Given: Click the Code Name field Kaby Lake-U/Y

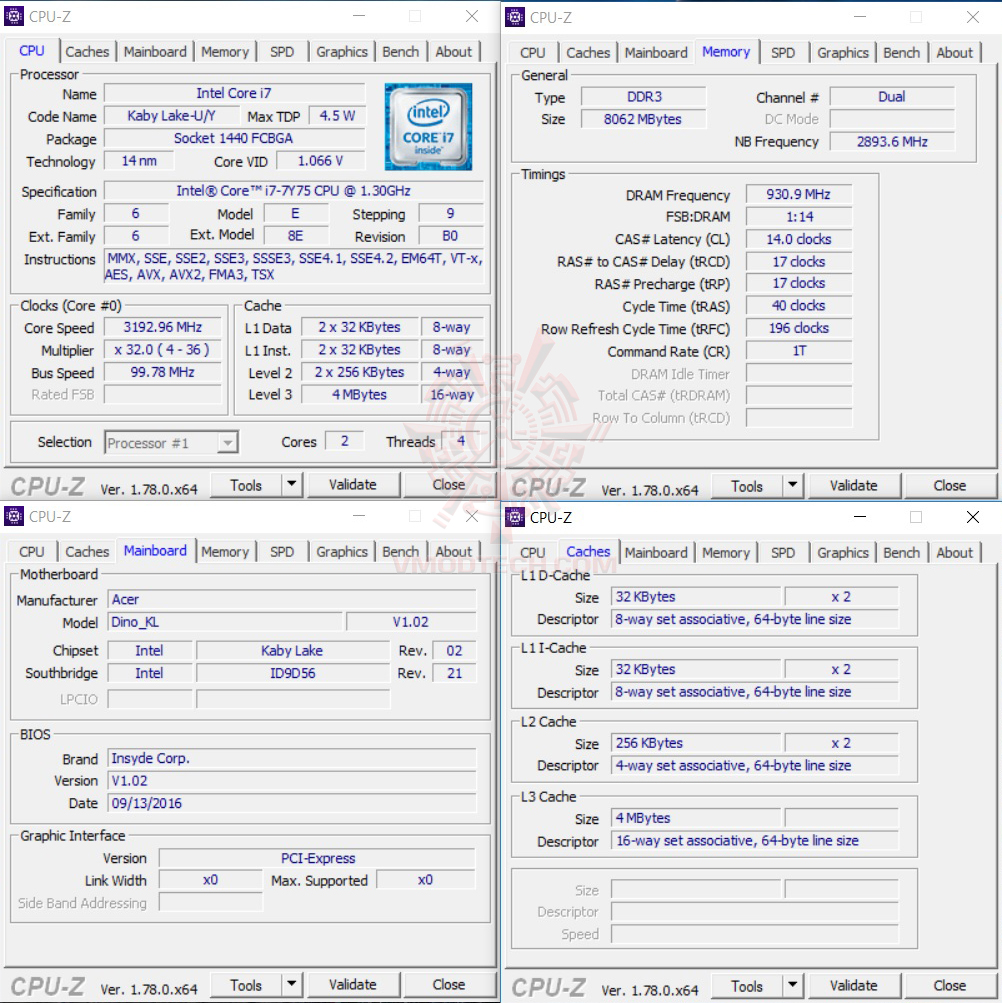Looking at the screenshot, I should tap(171, 116).
